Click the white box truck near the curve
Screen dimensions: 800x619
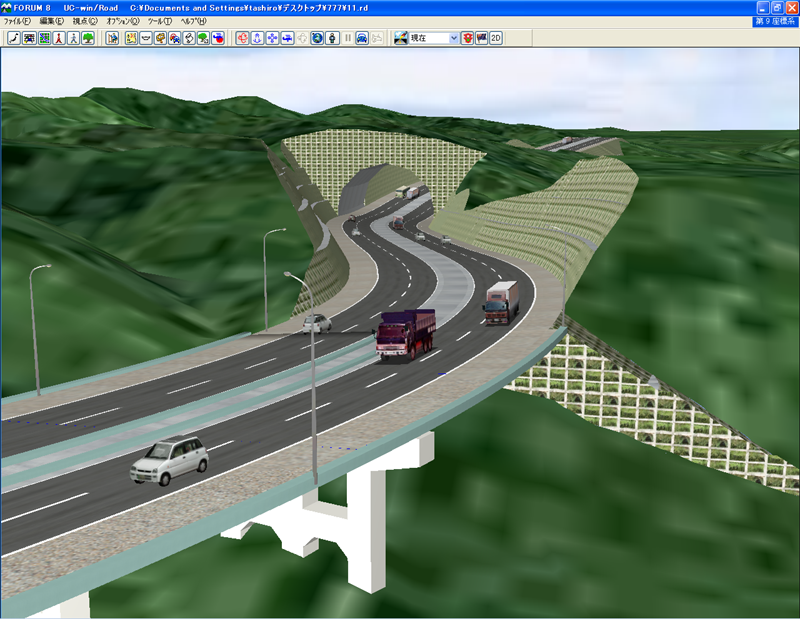[501, 303]
